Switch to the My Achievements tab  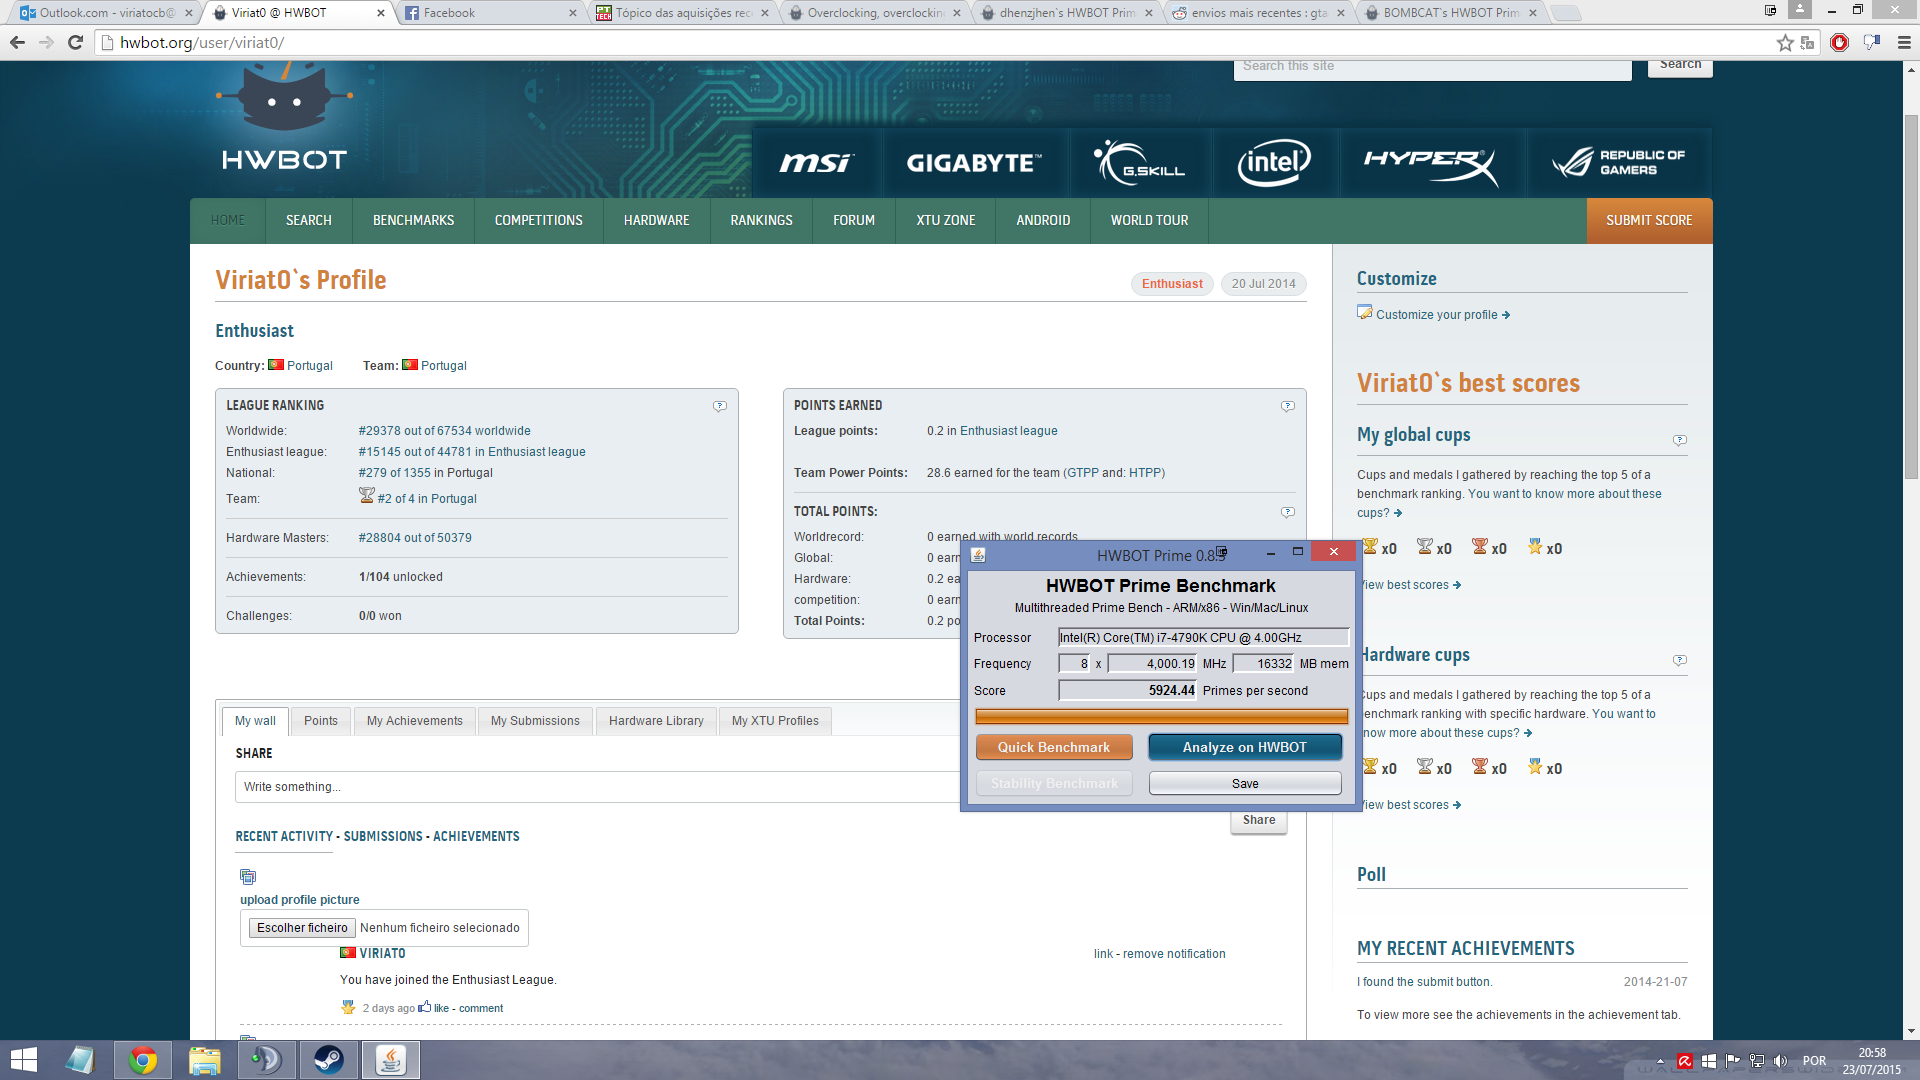[x=415, y=721]
